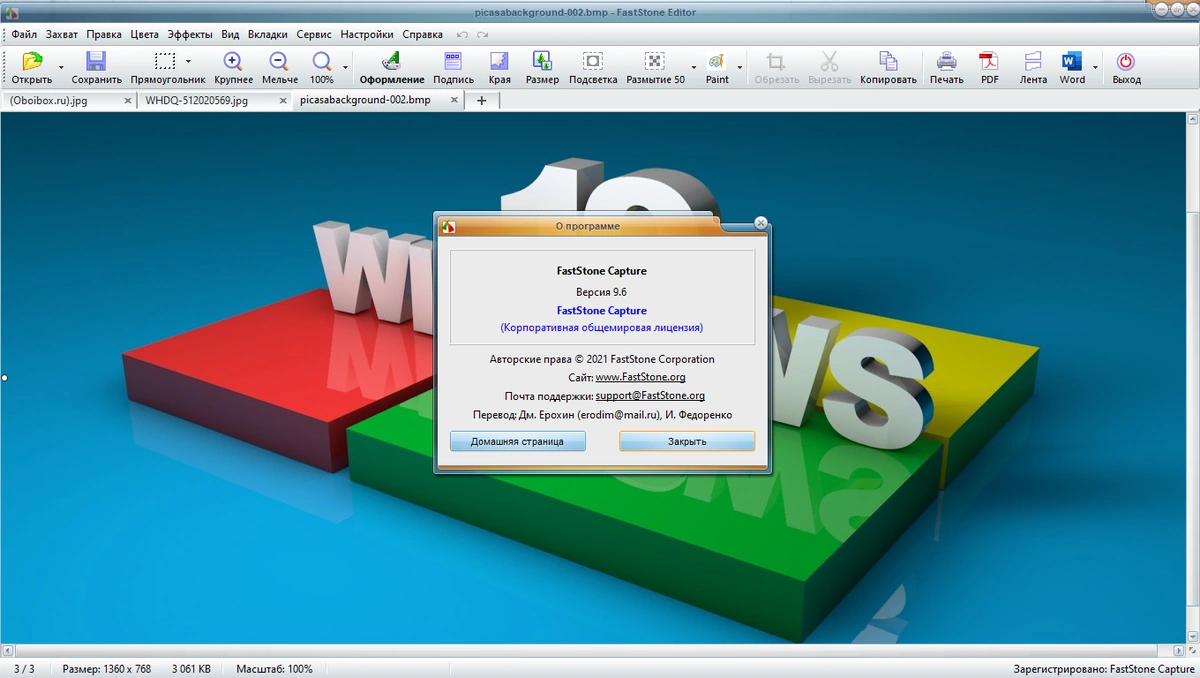
Task: Click the redo arrow in the menu bar
Action: pos(482,34)
